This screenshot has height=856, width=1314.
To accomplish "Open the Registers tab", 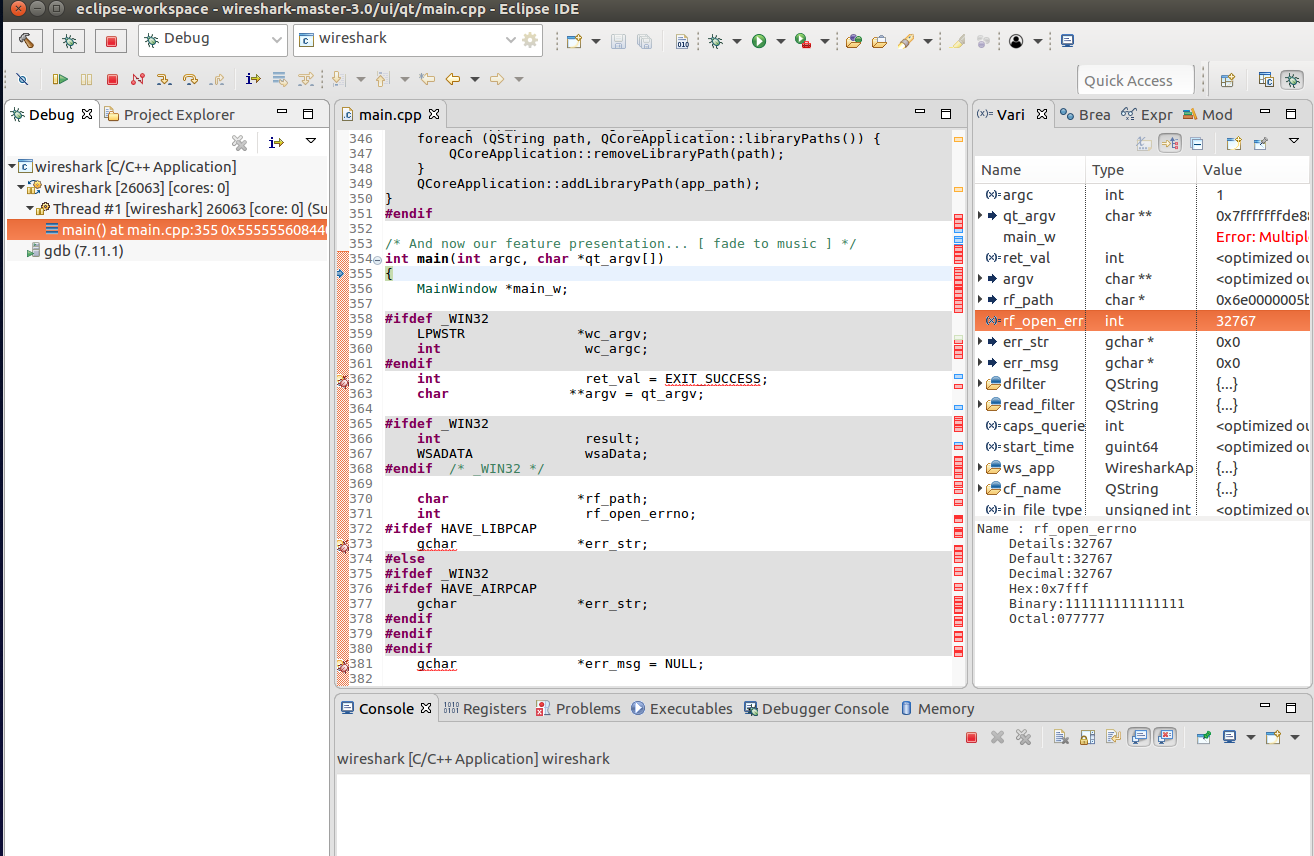I will (484, 708).
